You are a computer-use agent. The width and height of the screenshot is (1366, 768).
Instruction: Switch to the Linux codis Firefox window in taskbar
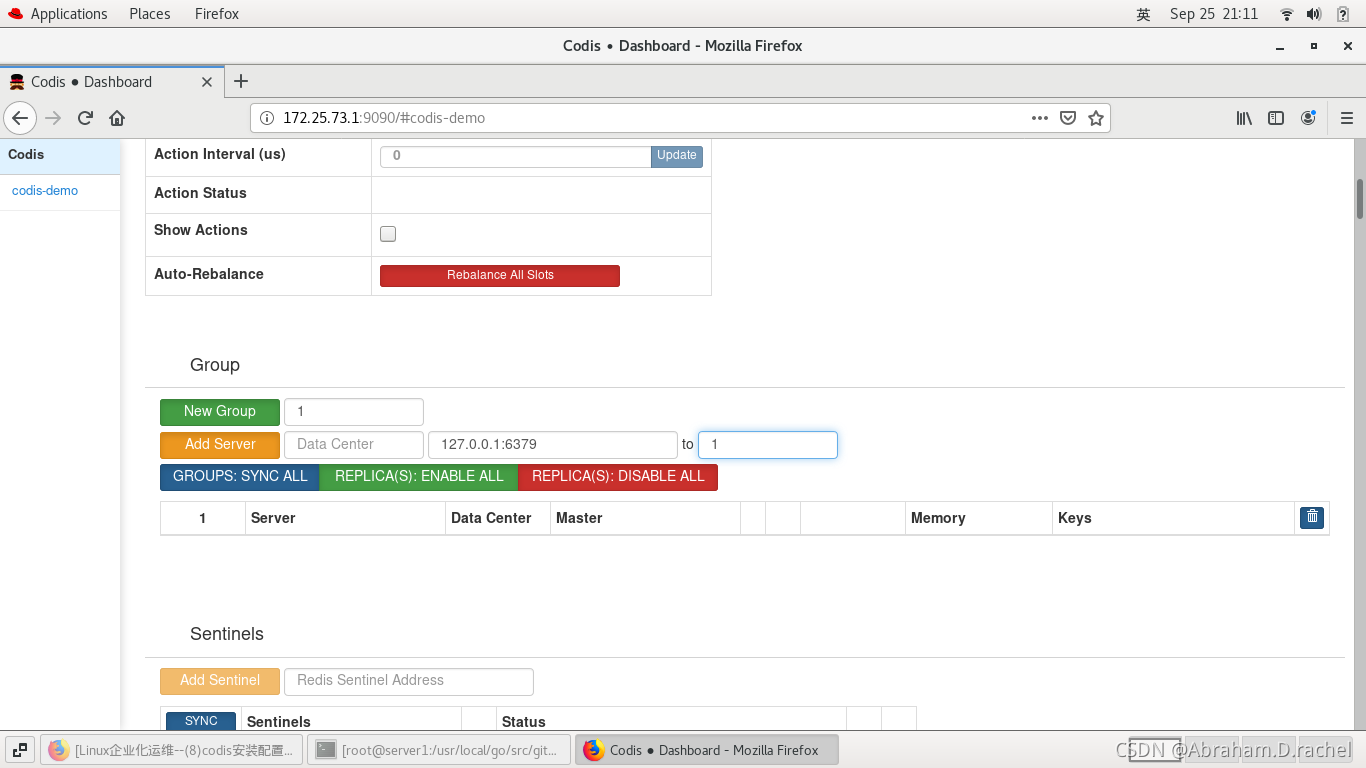pyautogui.click(x=172, y=750)
